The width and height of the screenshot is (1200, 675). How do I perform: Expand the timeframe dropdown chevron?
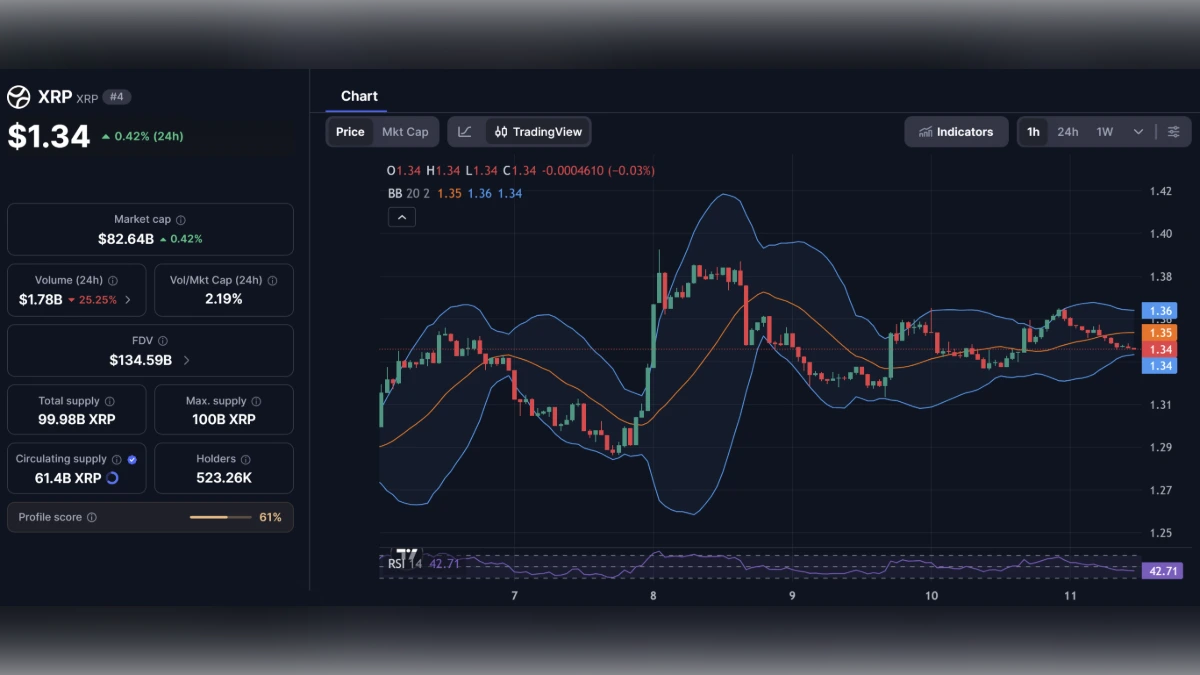1138,131
